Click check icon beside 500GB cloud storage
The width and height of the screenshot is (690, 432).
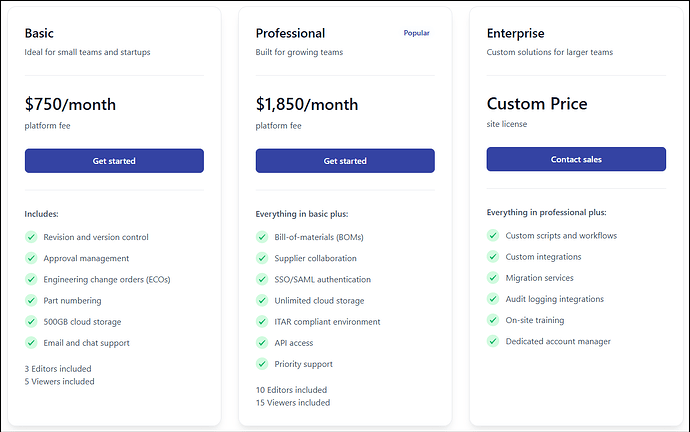(31, 321)
